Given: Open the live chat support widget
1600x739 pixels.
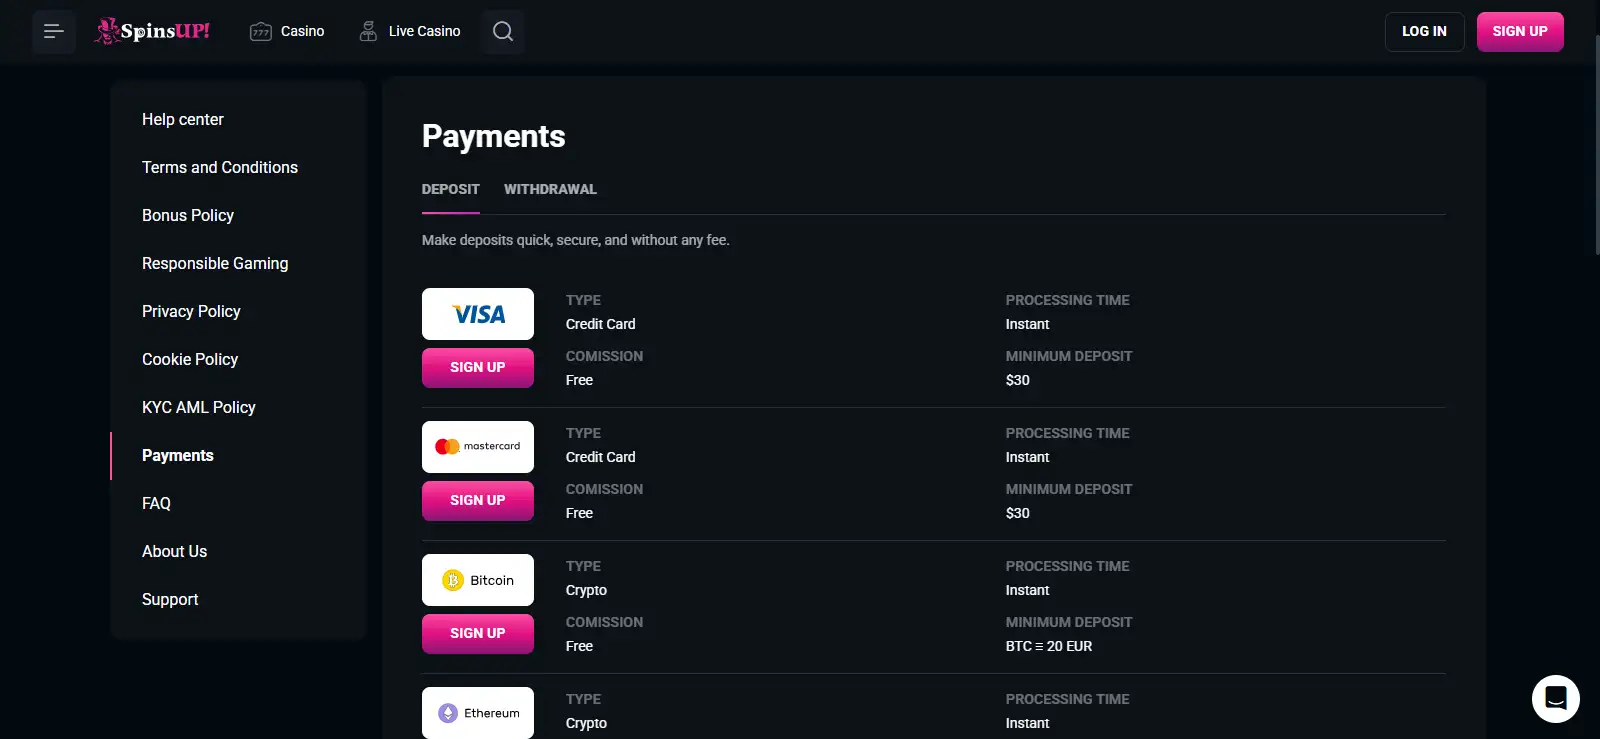Looking at the screenshot, I should click(x=1556, y=698).
